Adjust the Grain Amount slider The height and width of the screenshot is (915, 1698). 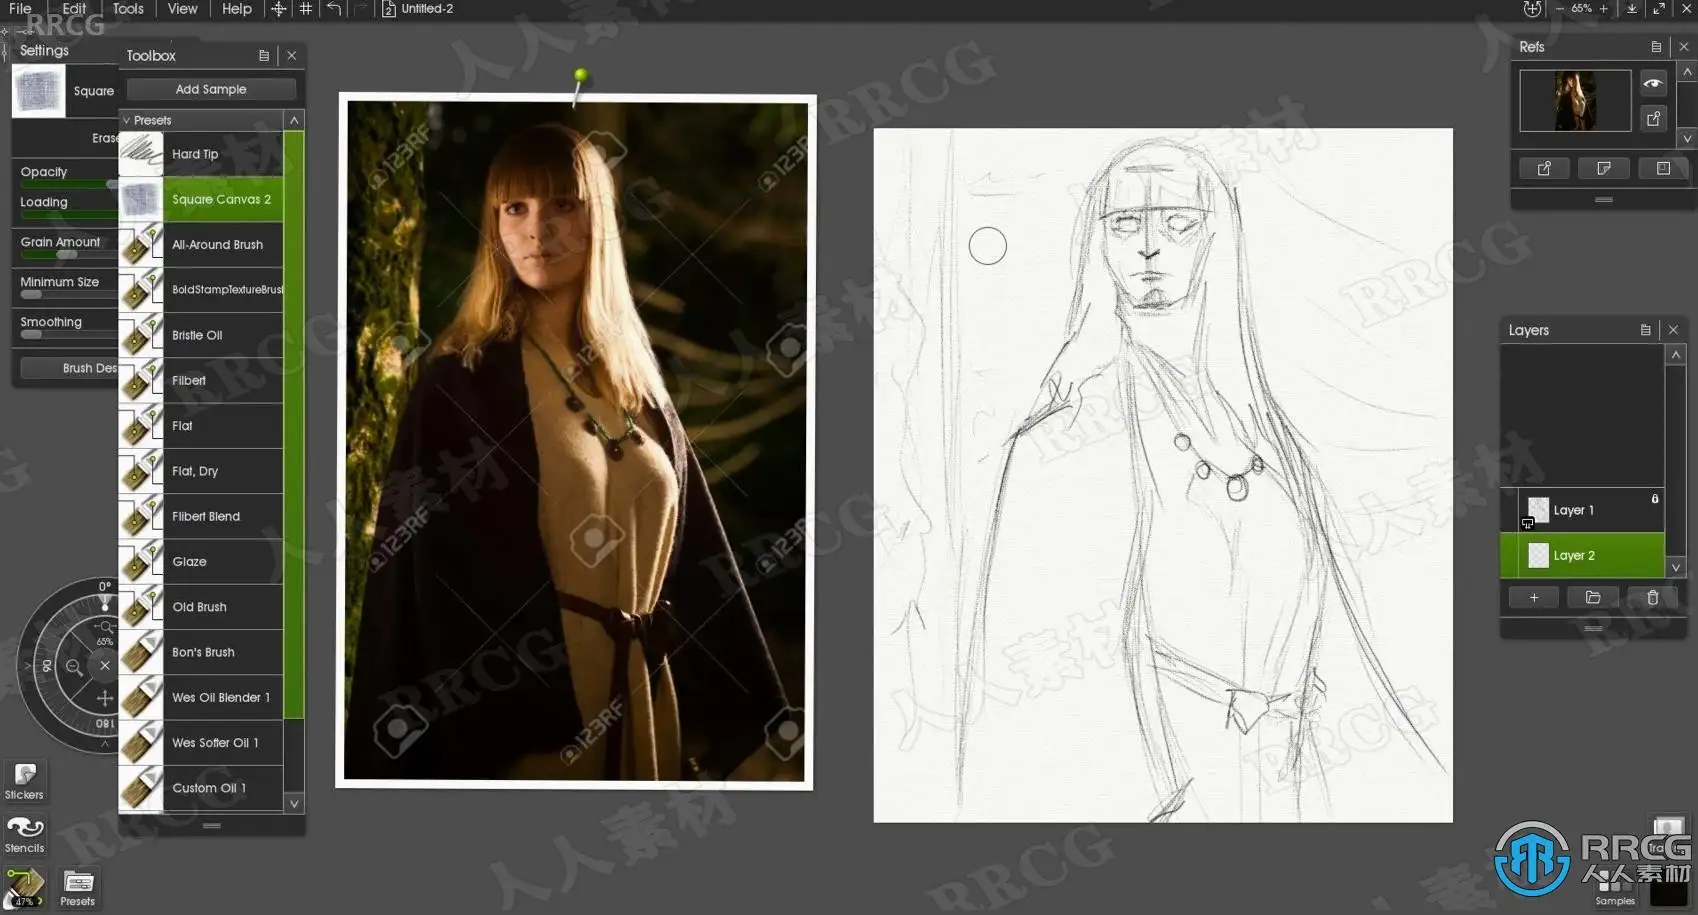[x=68, y=254]
